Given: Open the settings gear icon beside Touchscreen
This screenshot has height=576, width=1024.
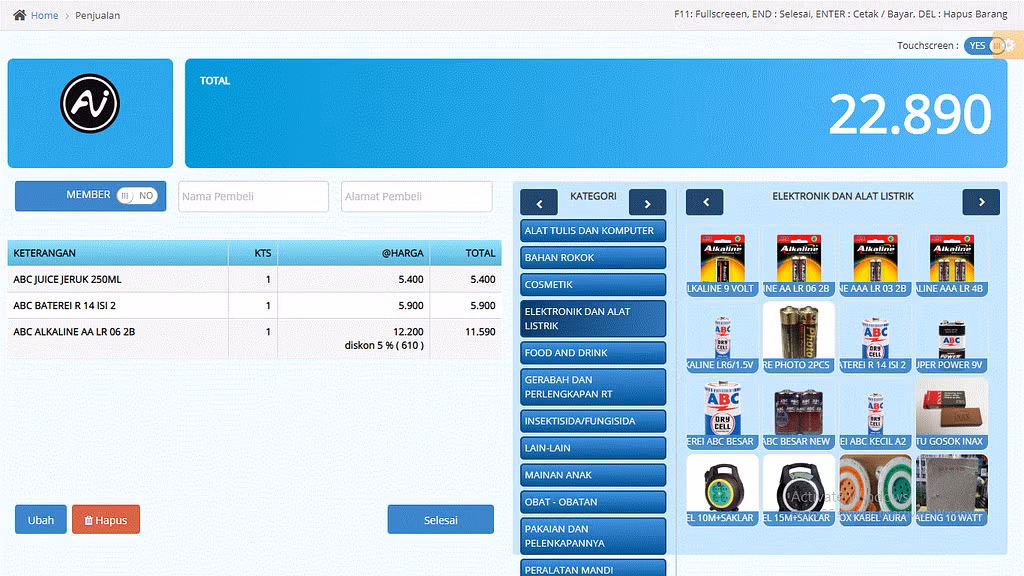Looking at the screenshot, I should [1009, 45].
